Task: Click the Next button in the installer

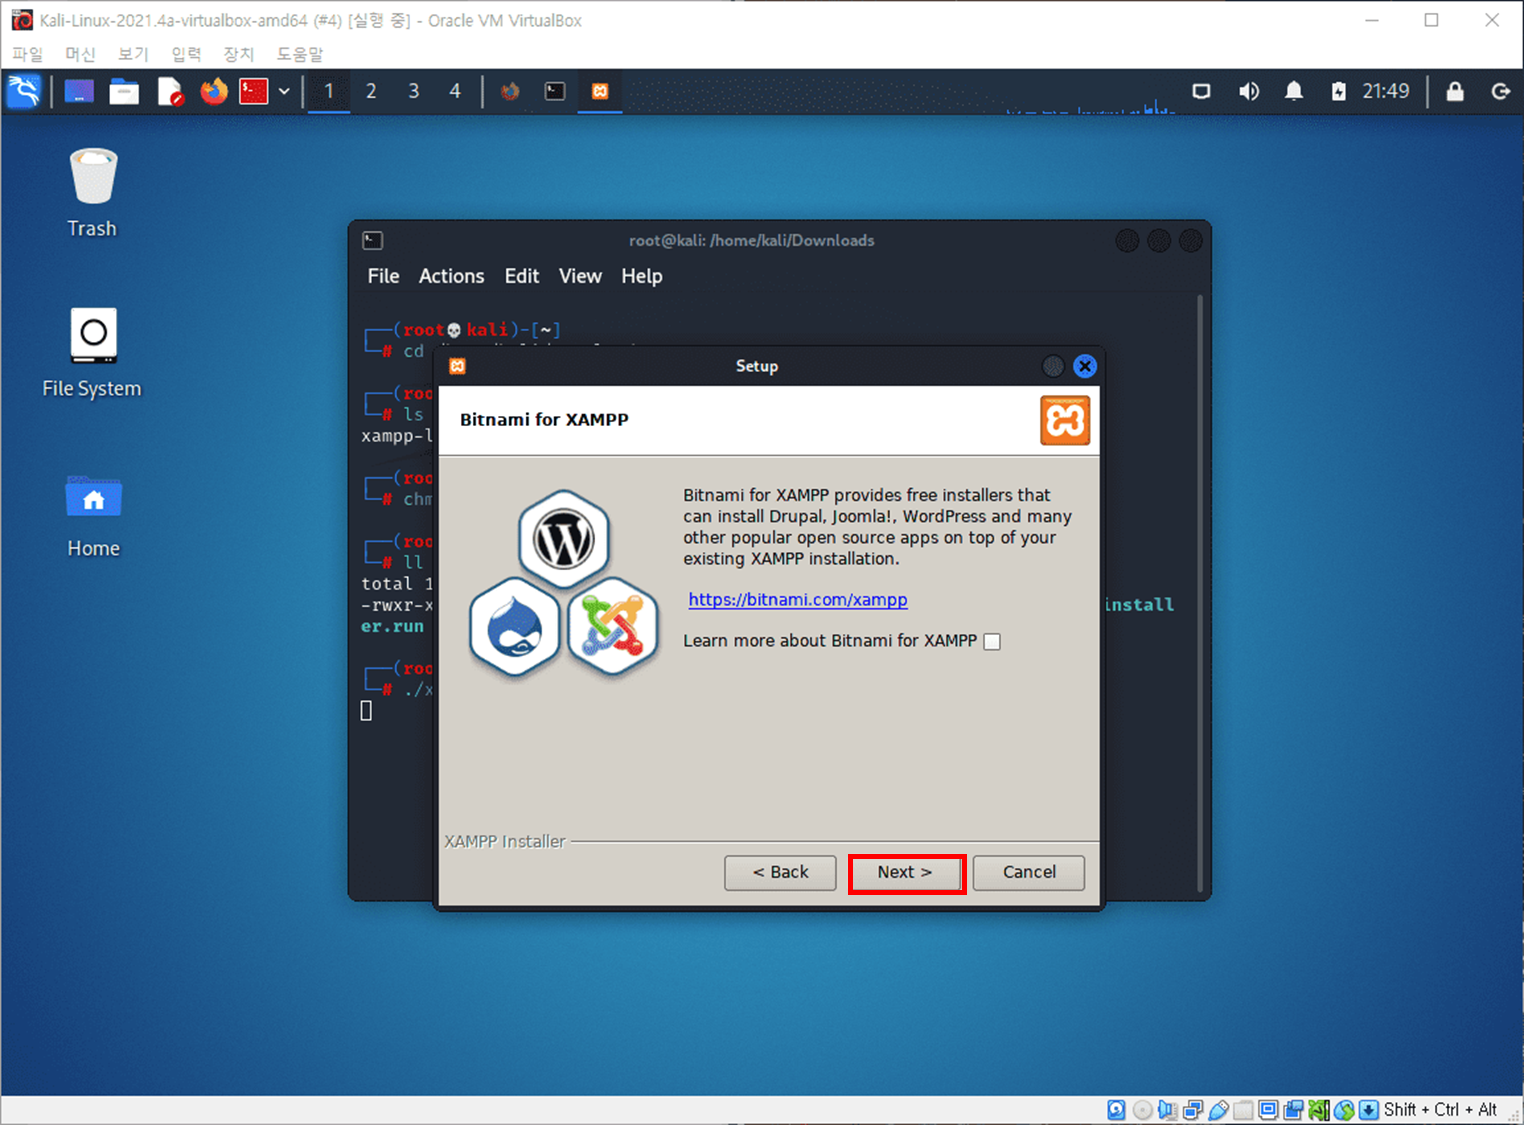Action: click(905, 872)
